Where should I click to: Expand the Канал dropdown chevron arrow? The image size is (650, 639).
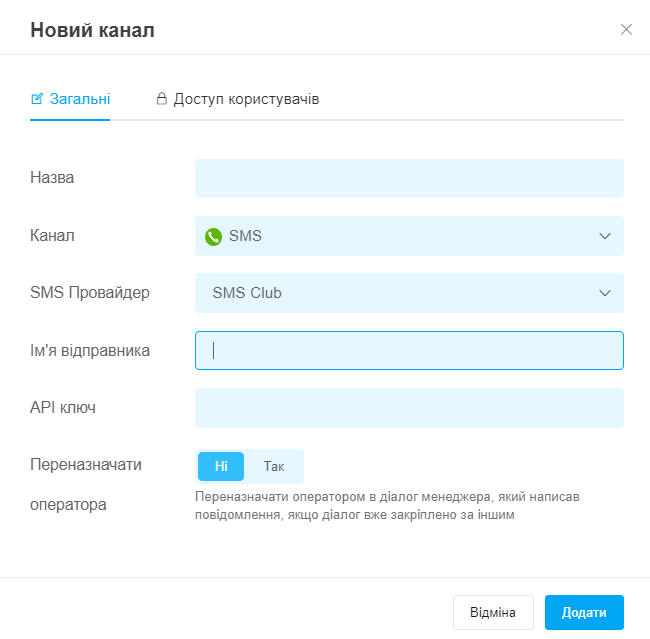tap(605, 236)
